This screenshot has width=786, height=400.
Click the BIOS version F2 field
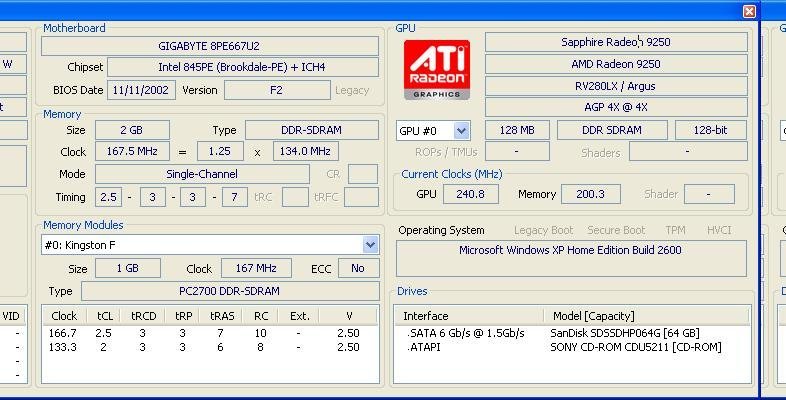277,90
